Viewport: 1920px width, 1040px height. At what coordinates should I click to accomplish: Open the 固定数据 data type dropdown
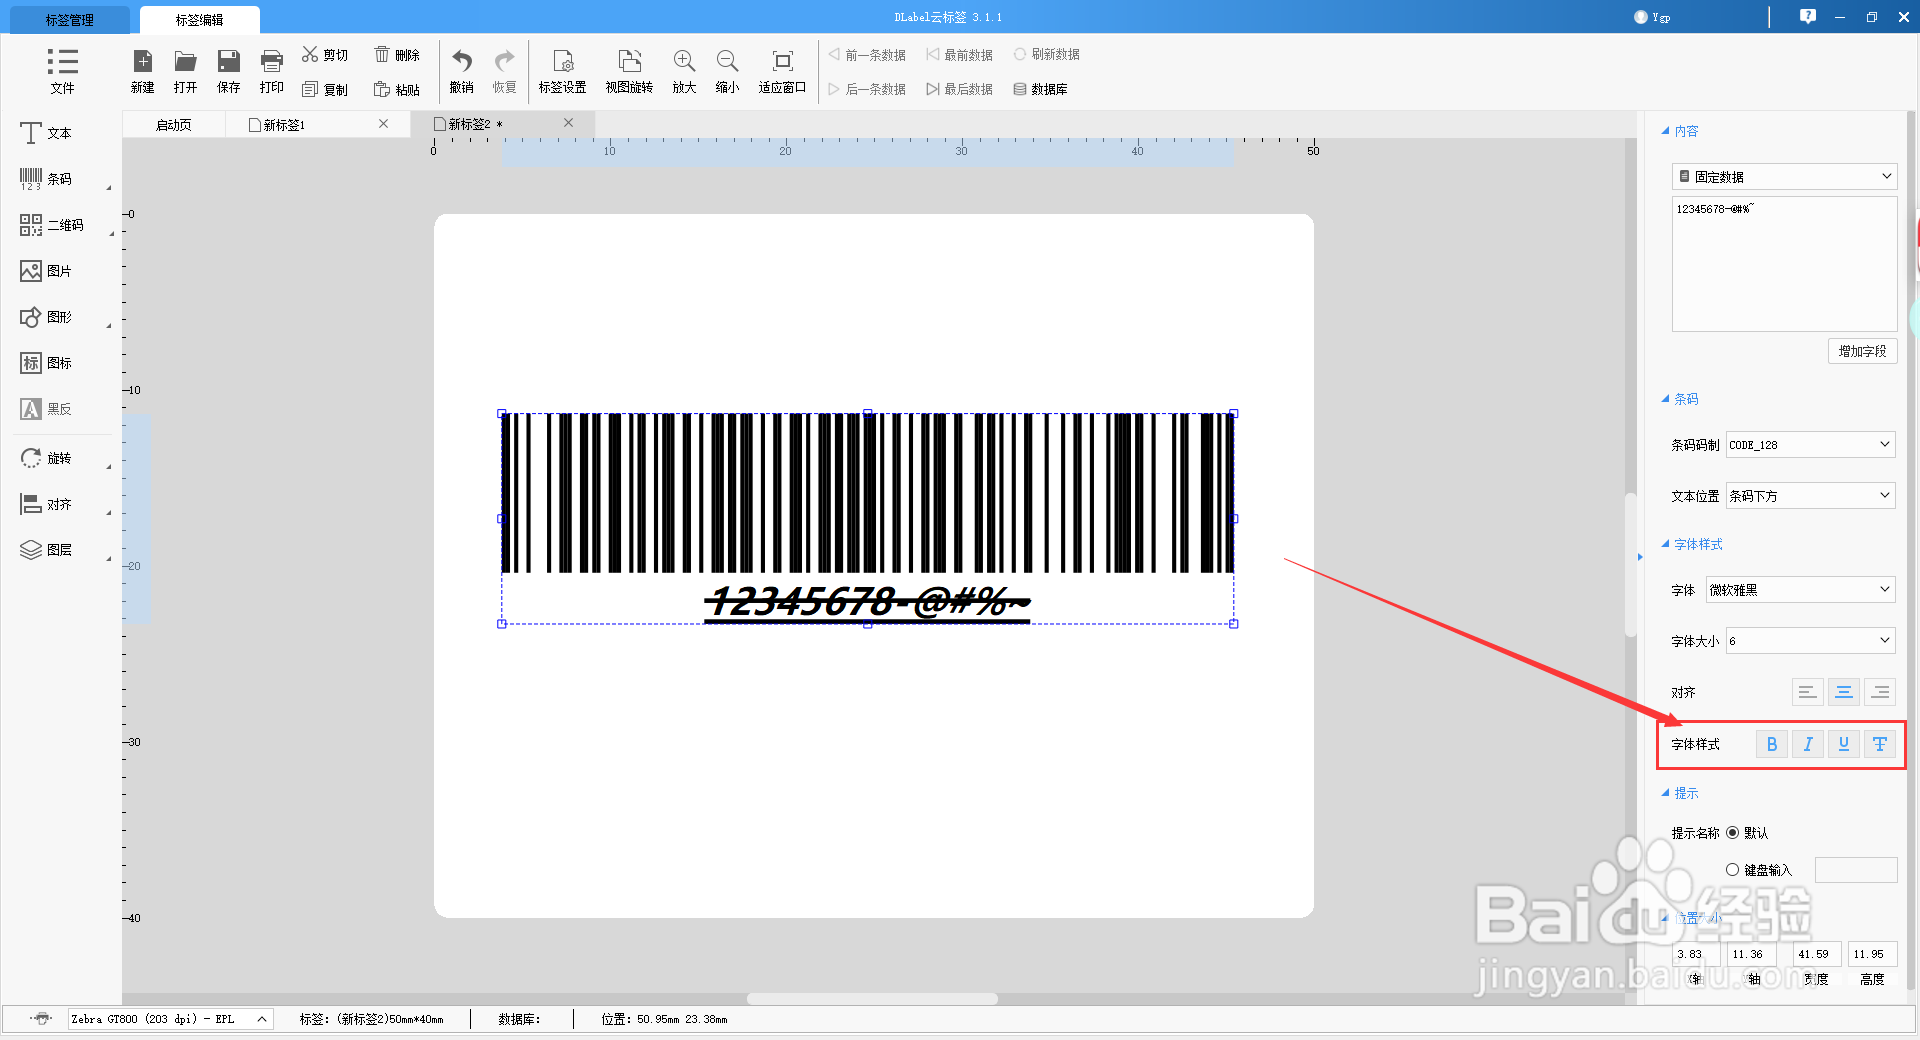point(1785,177)
